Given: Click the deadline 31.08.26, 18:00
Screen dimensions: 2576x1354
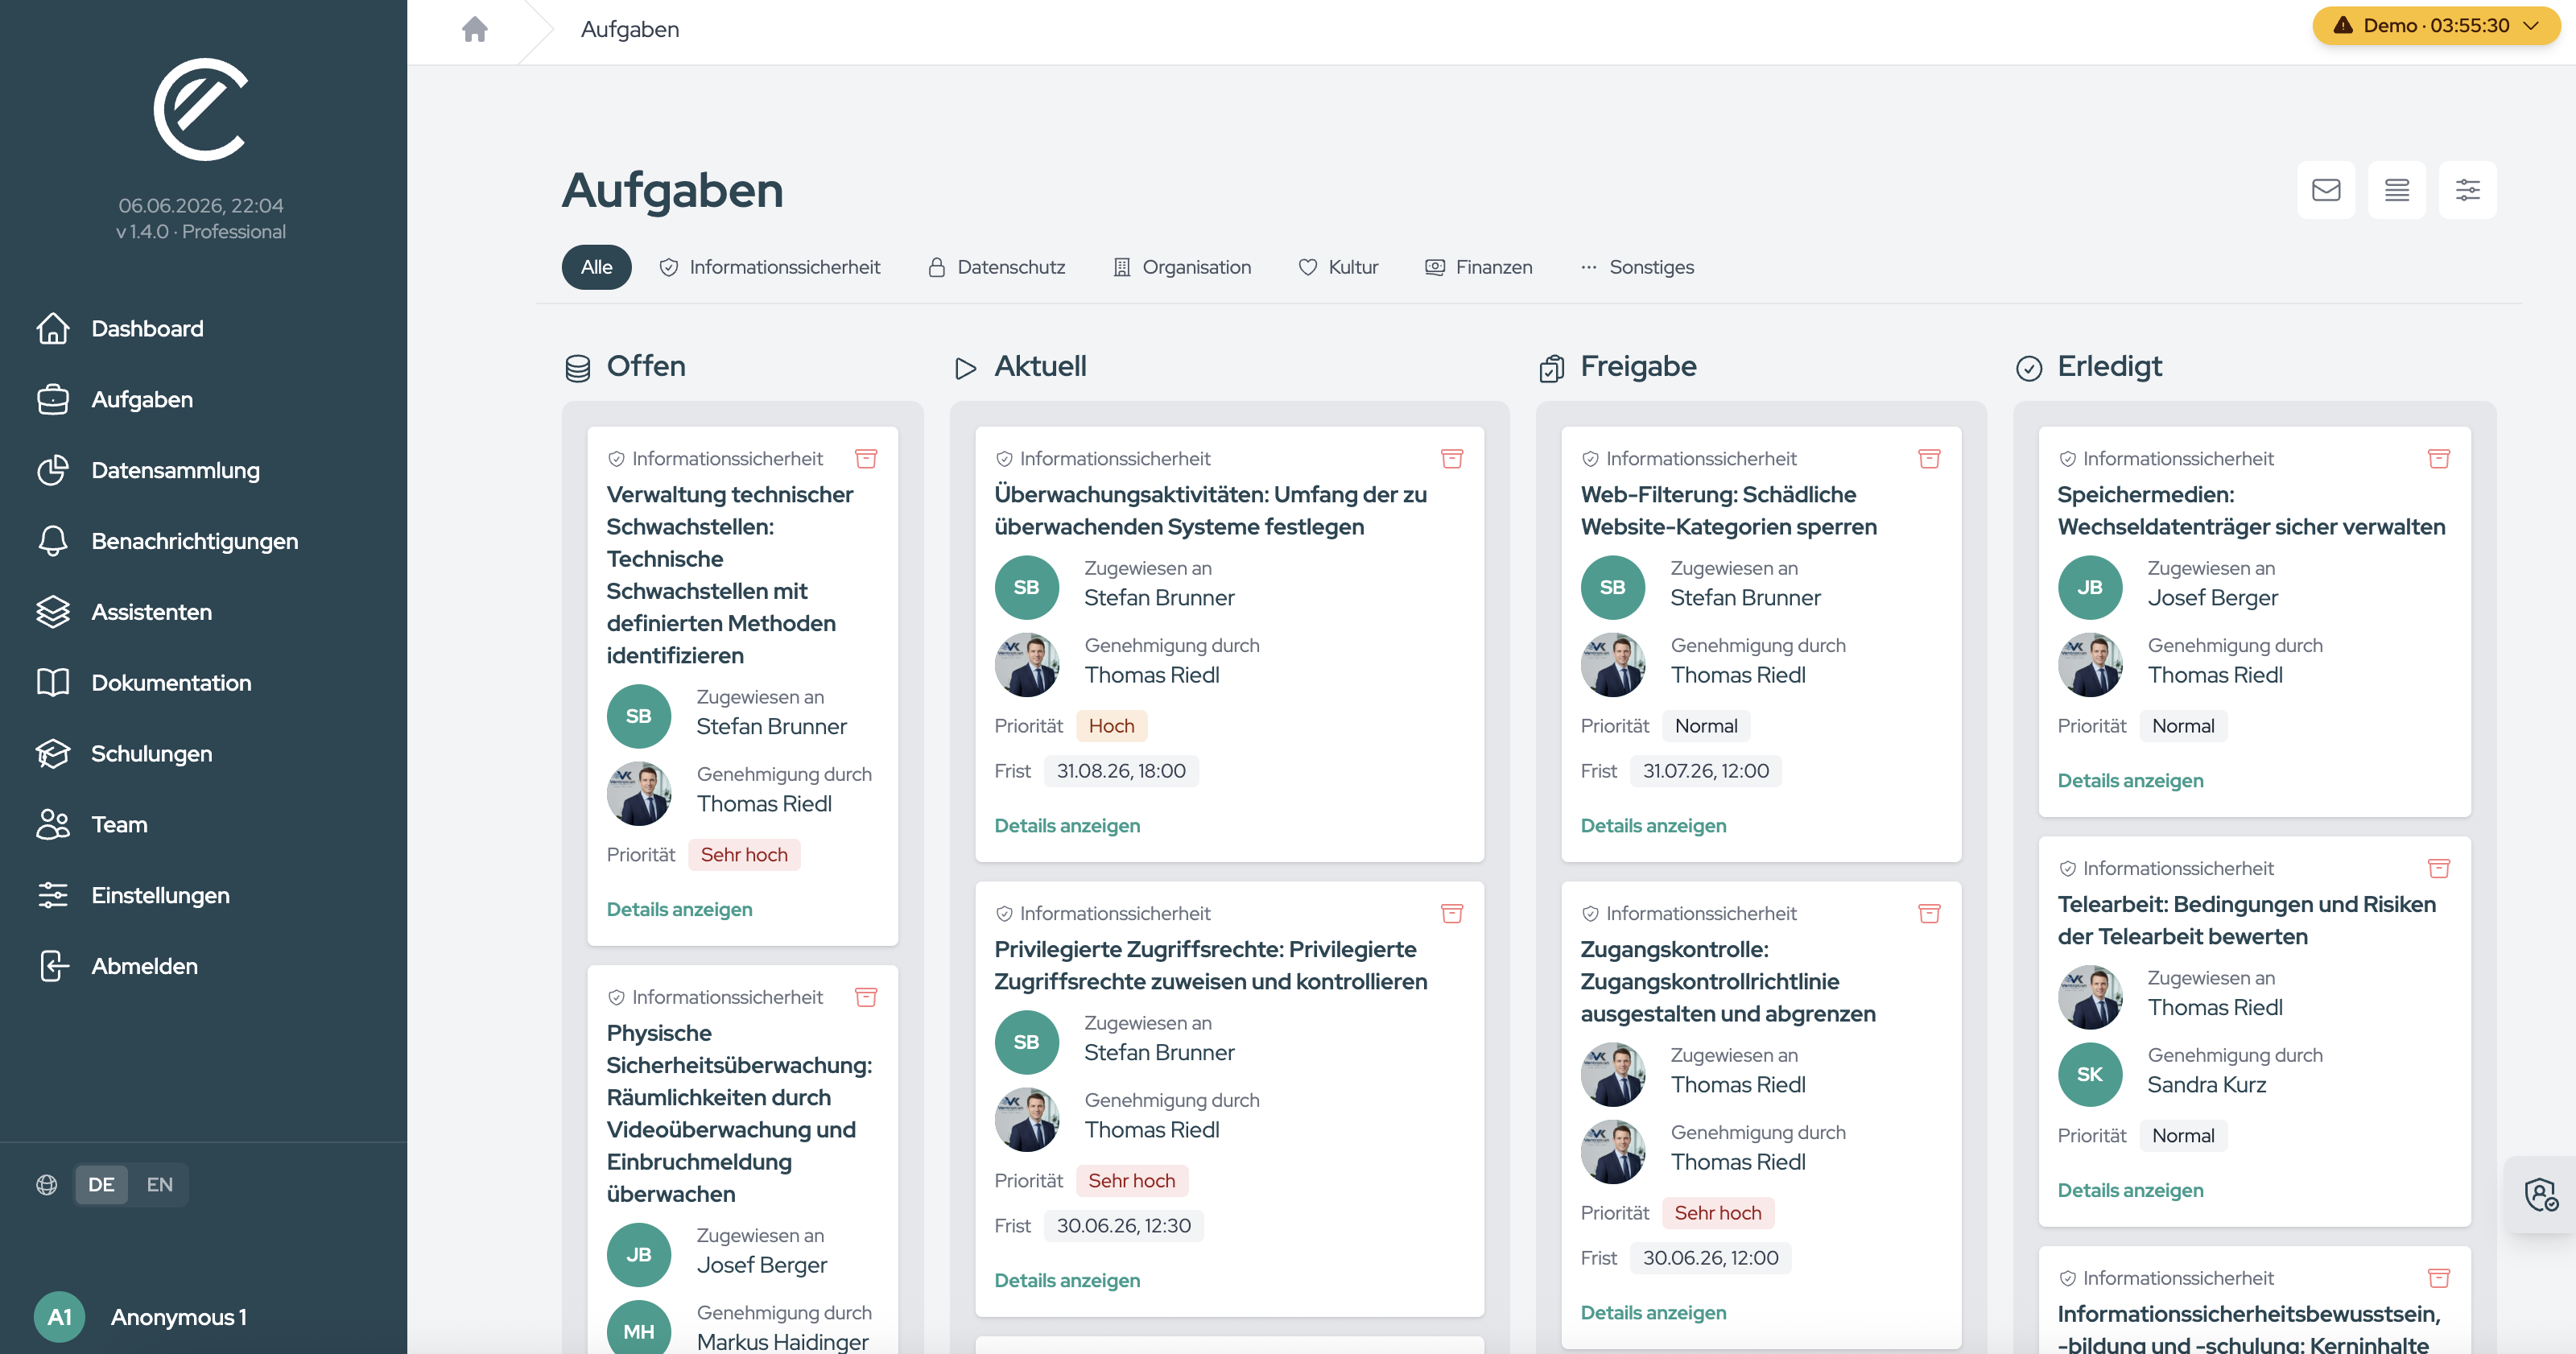Looking at the screenshot, I should [x=1121, y=771].
